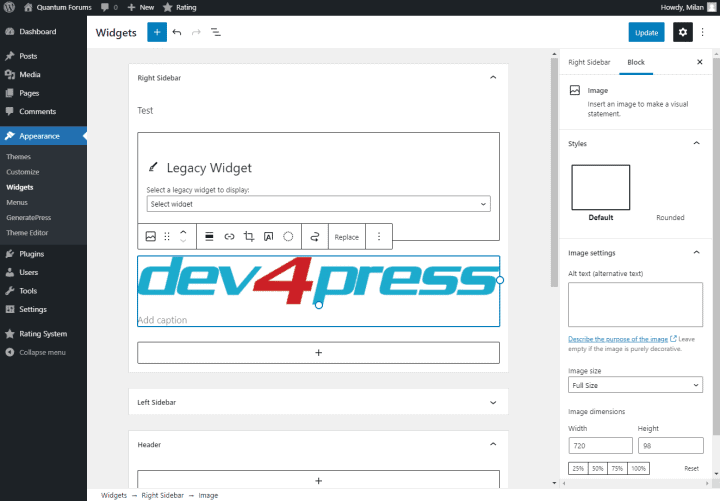Click the block drag handle icon
The image size is (720, 501).
pyautogui.click(x=167, y=236)
